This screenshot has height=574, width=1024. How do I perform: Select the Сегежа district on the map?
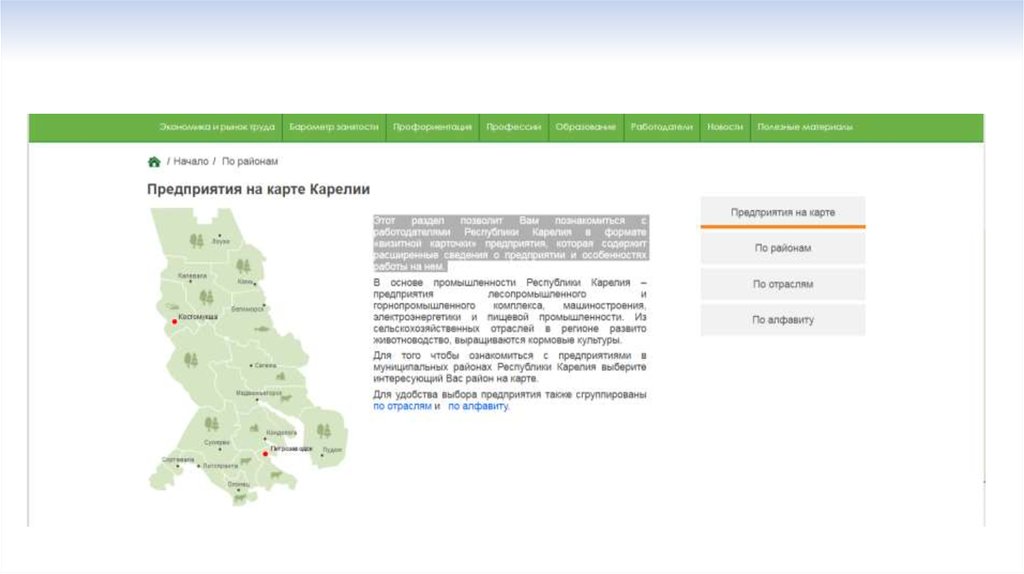[x=264, y=366]
